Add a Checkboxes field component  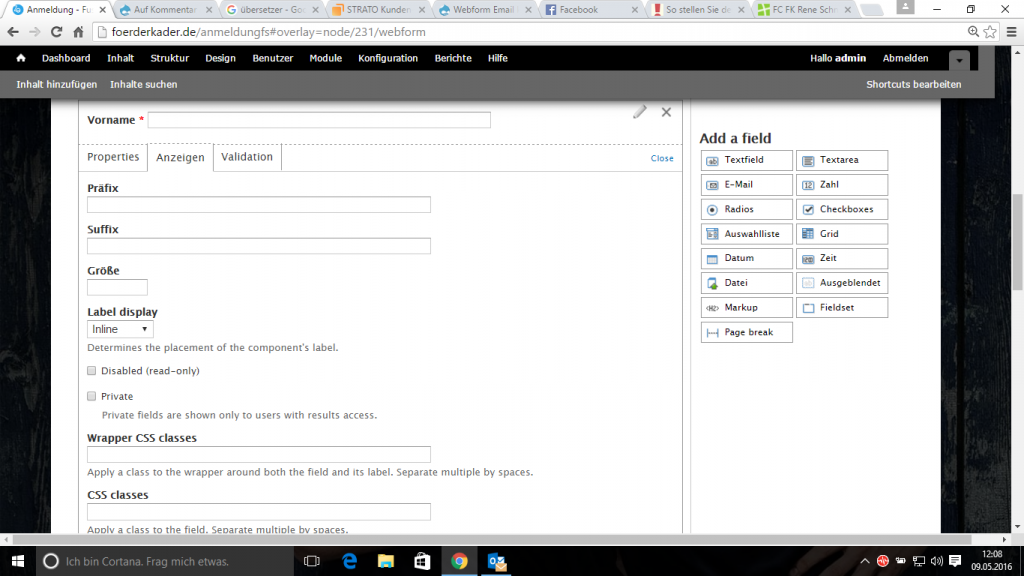click(842, 210)
